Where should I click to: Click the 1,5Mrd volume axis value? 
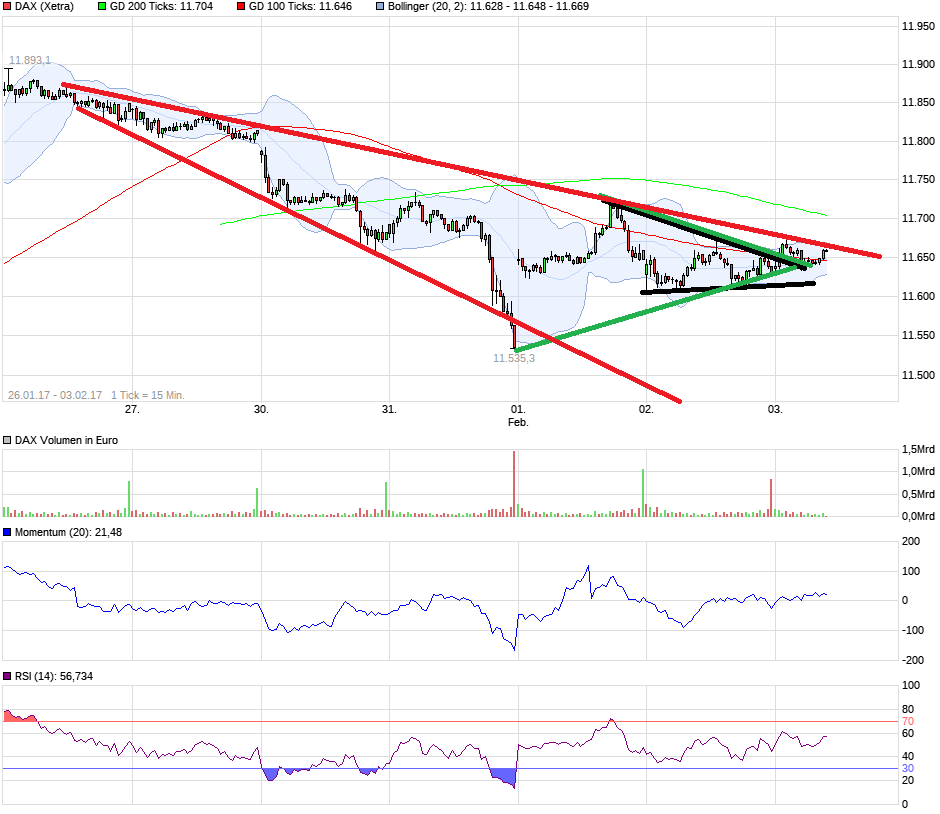click(918, 449)
